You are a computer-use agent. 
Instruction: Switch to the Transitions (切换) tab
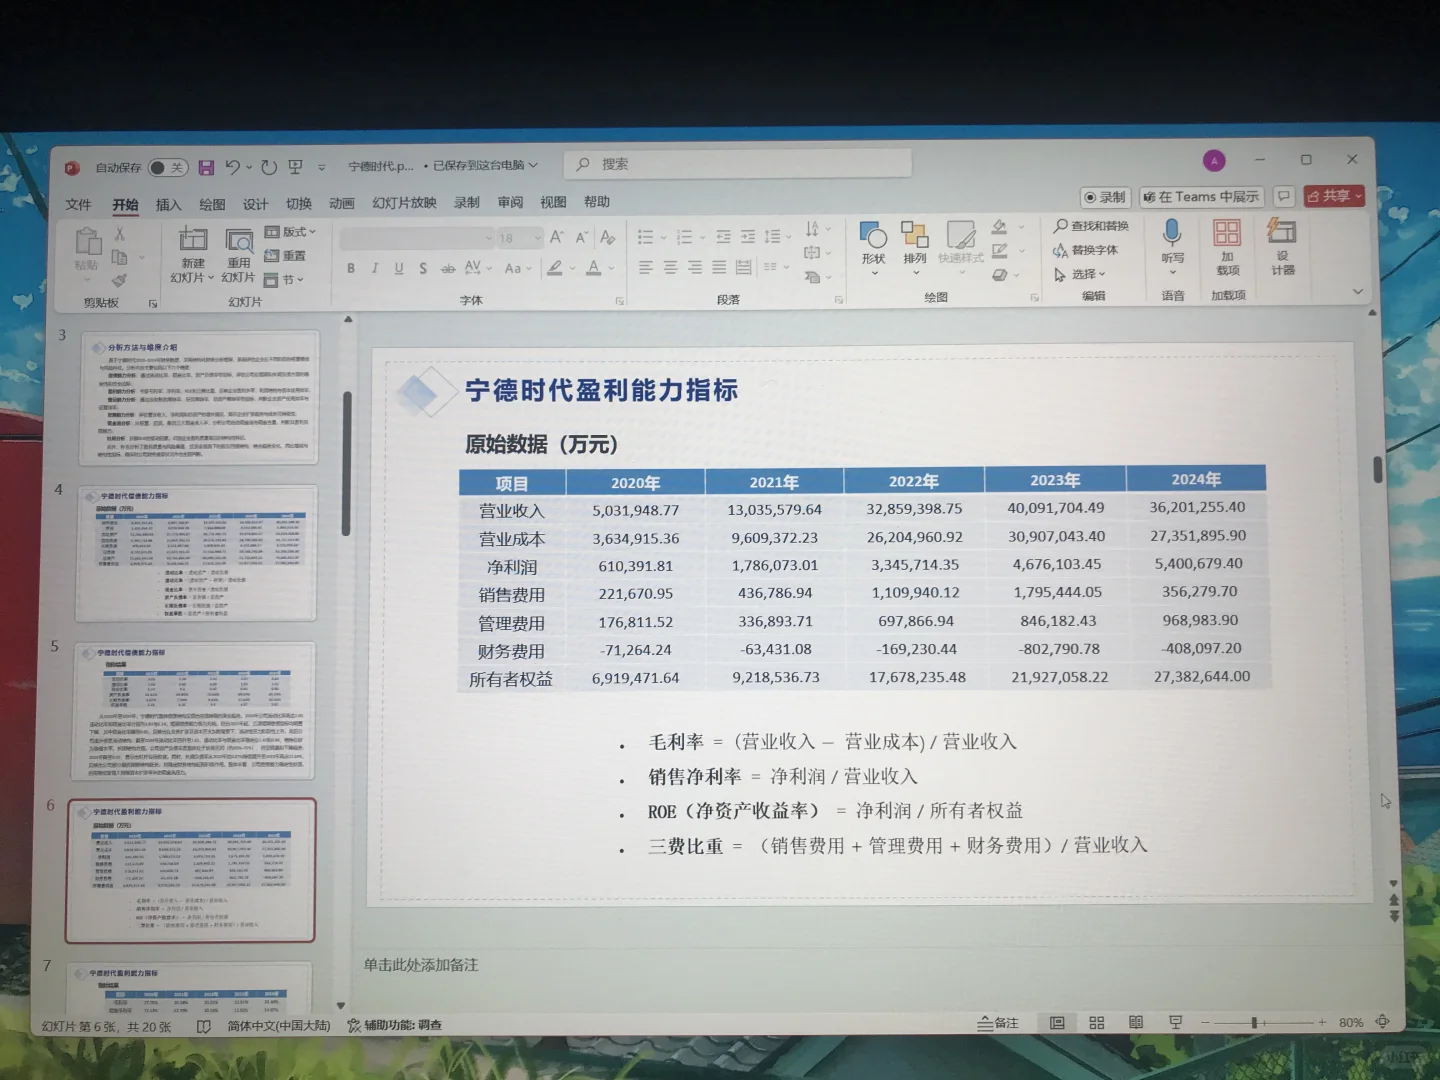point(299,203)
